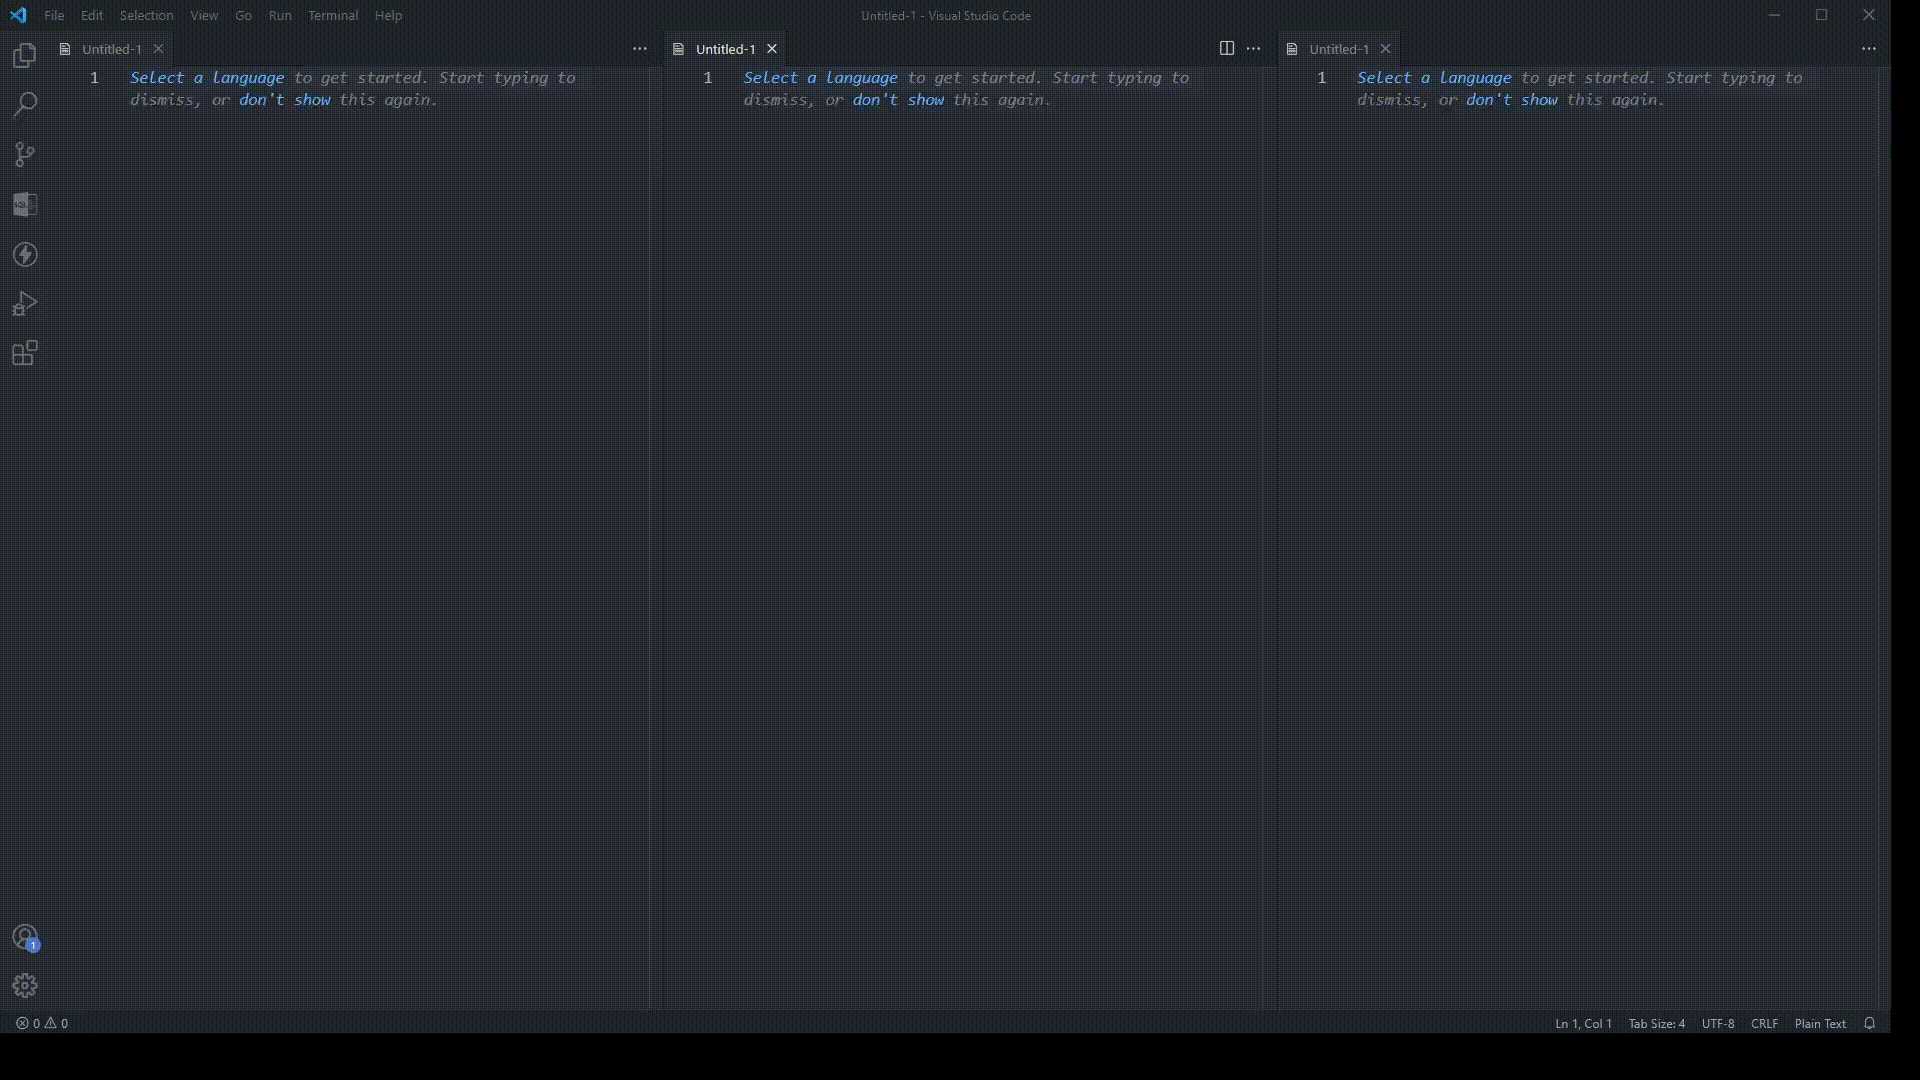Change UTF-8 file encoding
1920x1080 pixels.
1718,1023
